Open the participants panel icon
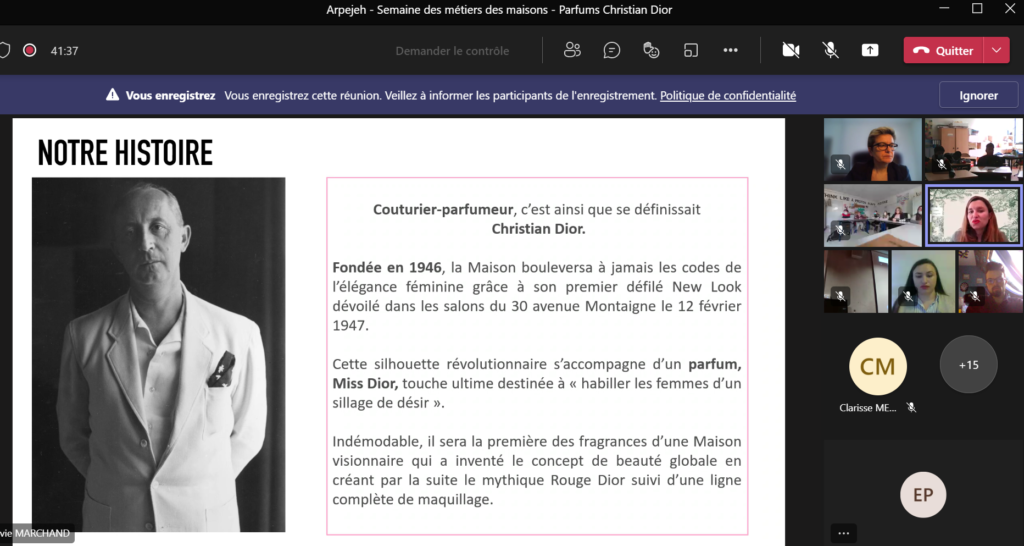The width and height of the screenshot is (1024, 546). (572, 50)
